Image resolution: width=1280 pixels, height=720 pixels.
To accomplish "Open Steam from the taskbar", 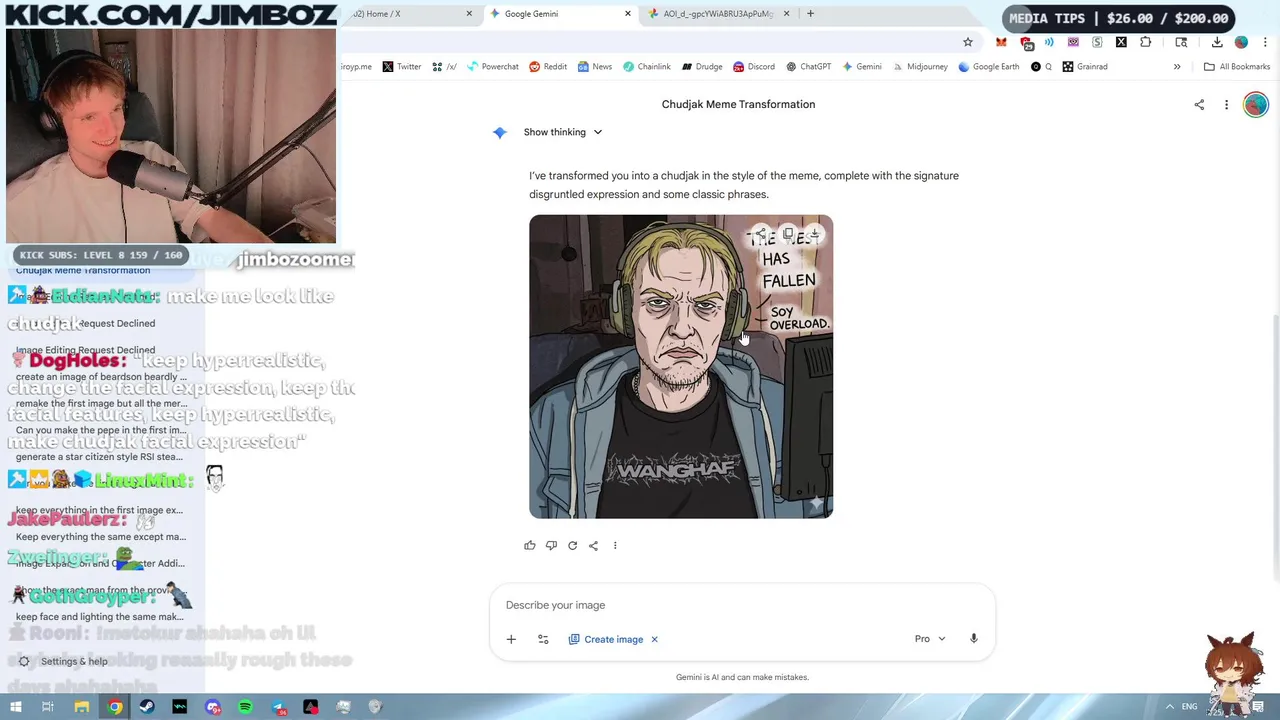I will (147, 707).
